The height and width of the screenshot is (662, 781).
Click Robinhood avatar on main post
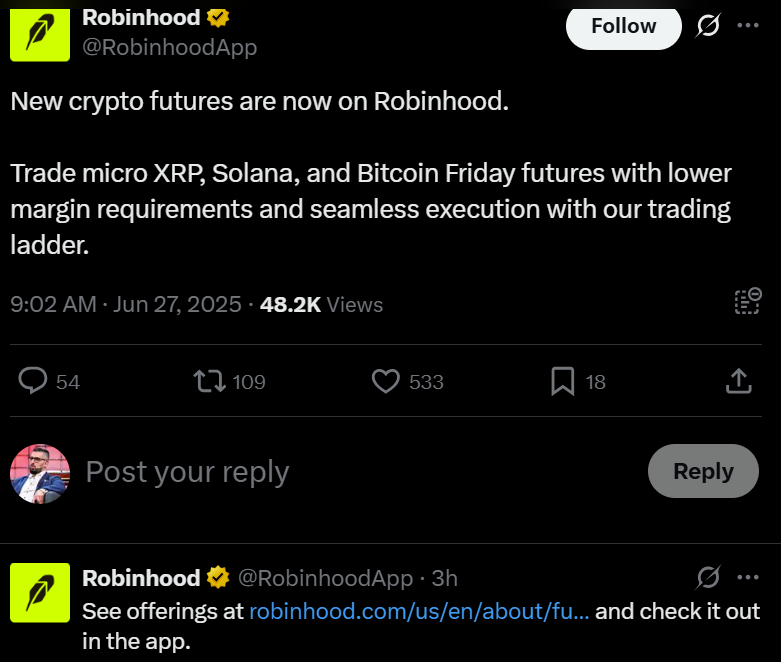tap(40, 32)
